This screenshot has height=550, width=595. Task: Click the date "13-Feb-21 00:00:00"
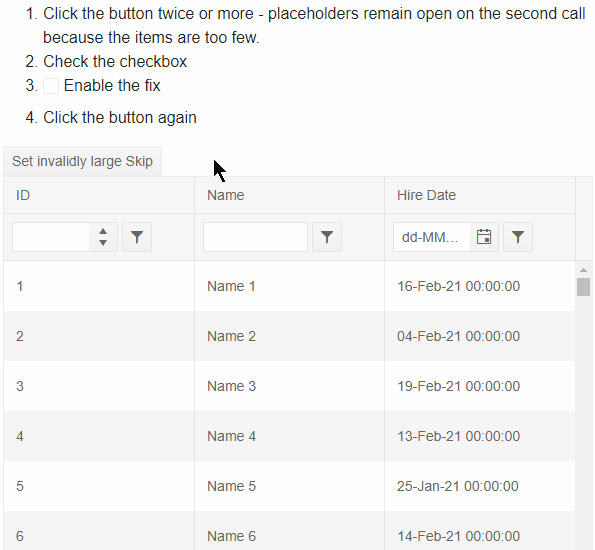[458, 436]
